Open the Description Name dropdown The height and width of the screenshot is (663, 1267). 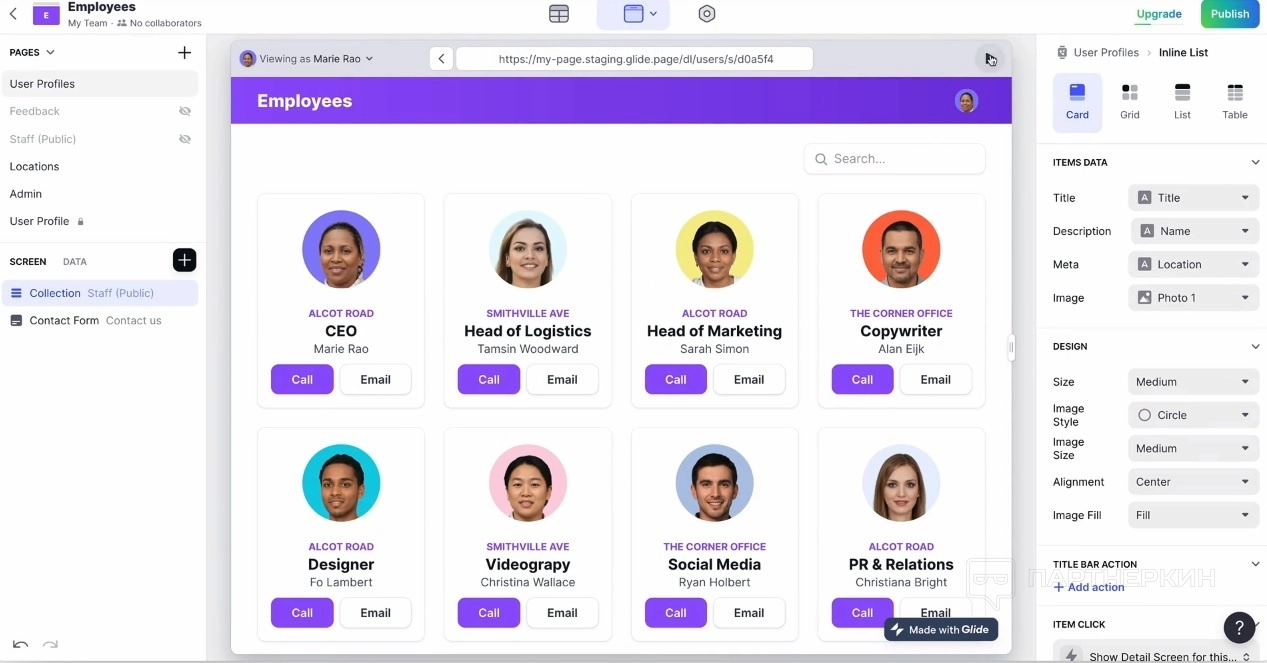tap(1195, 231)
